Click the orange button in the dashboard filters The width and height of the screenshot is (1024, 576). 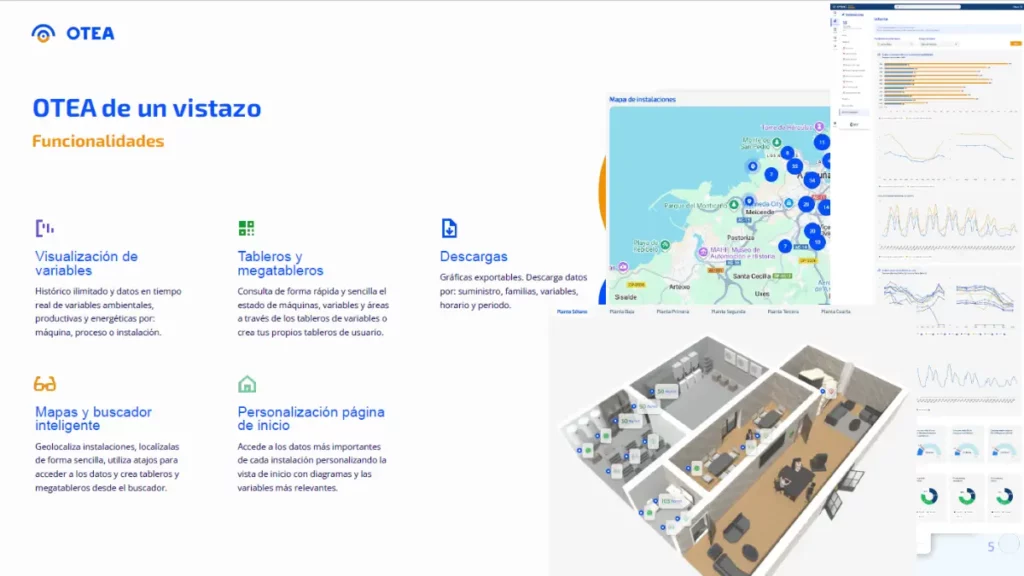1016,43
